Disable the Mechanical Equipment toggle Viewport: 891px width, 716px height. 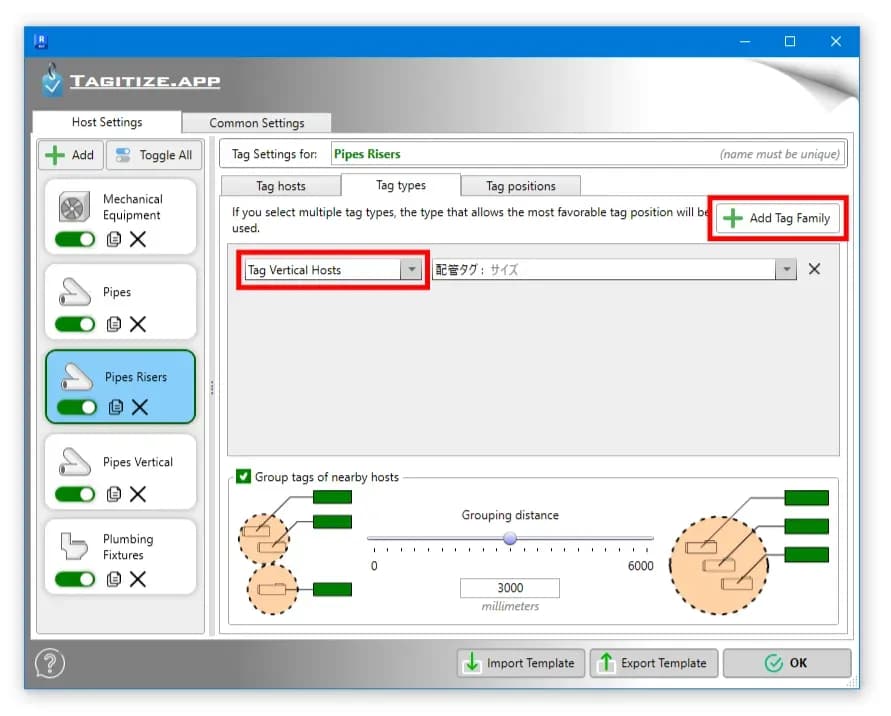[75, 239]
